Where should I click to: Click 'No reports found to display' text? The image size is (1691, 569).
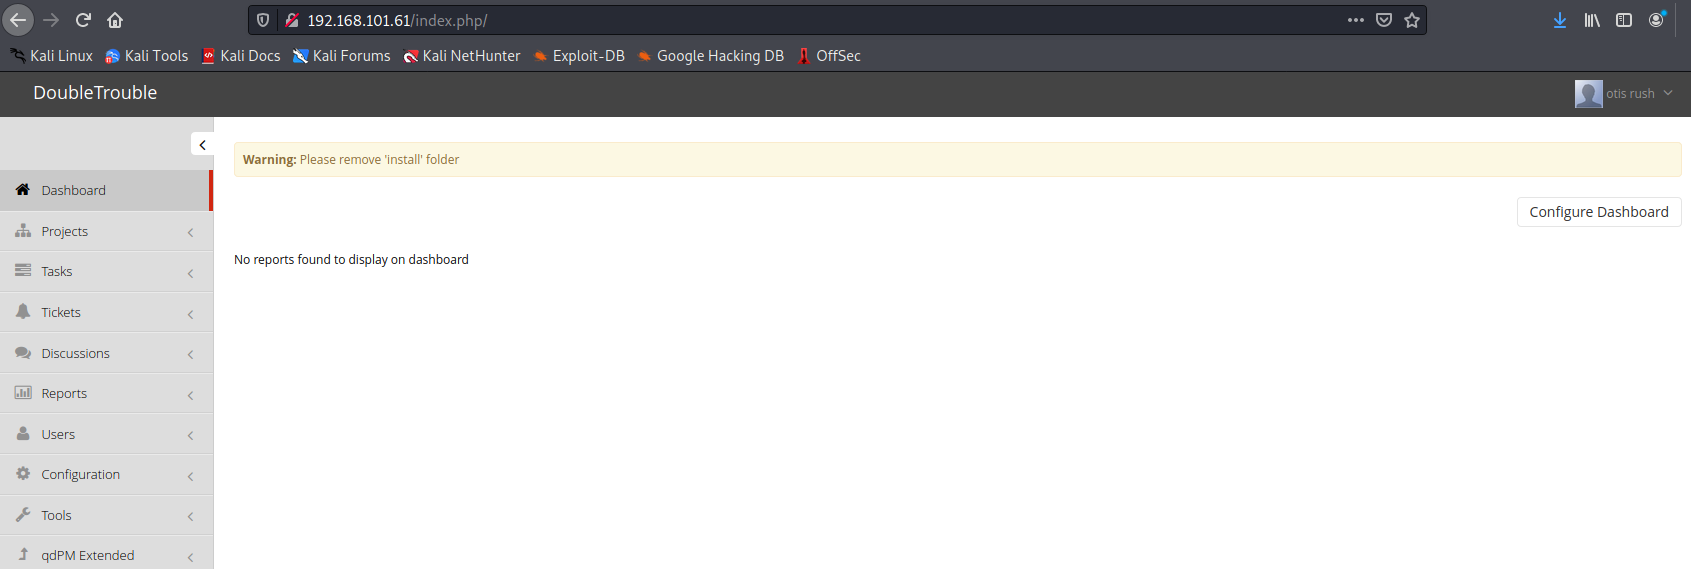coord(351,259)
